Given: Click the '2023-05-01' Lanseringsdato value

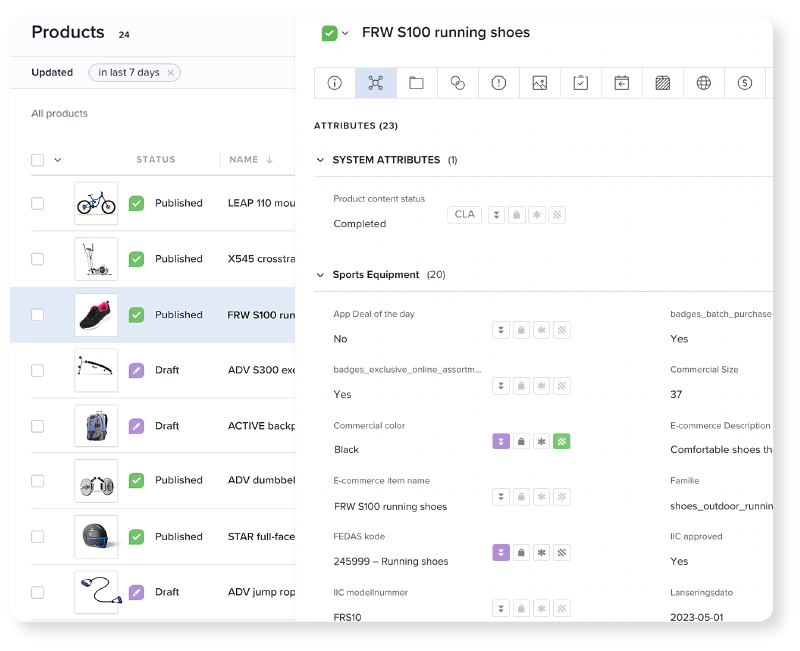Looking at the screenshot, I should click(696, 617).
